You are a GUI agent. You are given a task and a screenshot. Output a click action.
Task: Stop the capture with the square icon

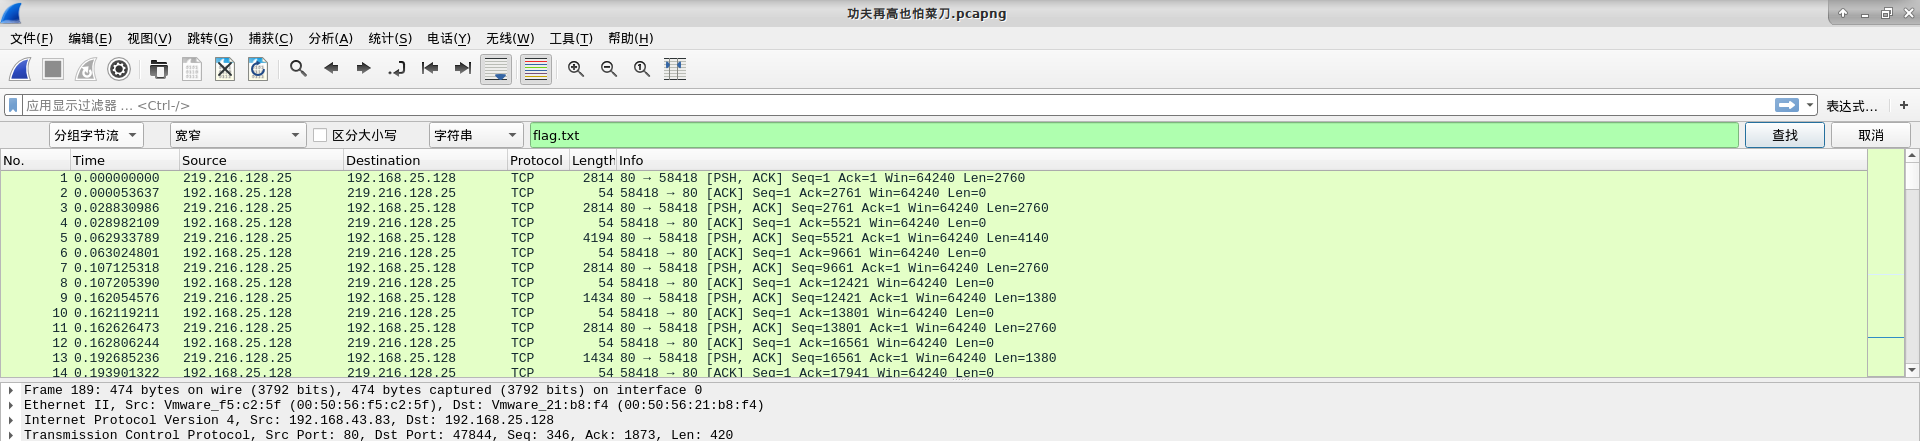point(53,69)
